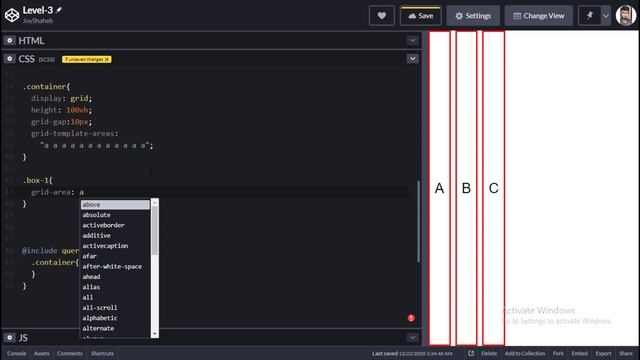
Task: Choose 'all' suggestion
Action: (x=115, y=297)
